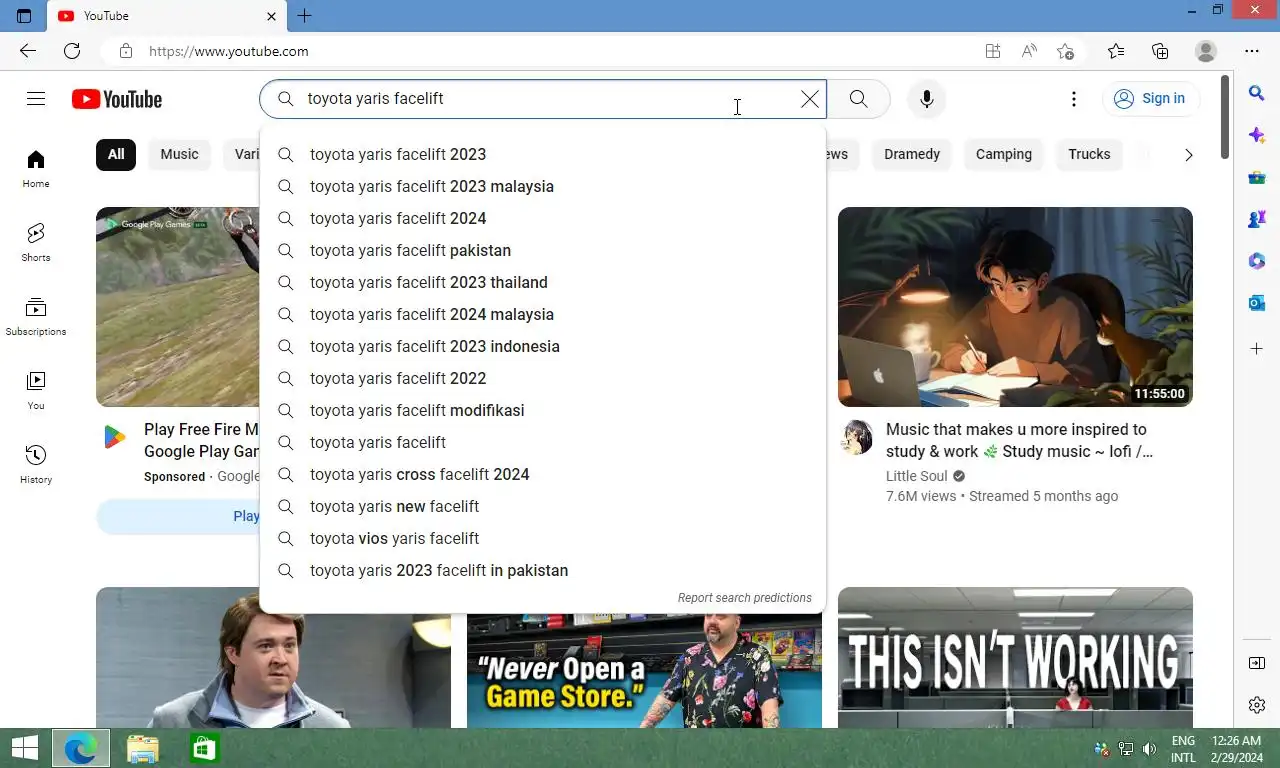Open the YouTube settings three-dot menu
This screenshot has width=1280, height=768.
1074,99
